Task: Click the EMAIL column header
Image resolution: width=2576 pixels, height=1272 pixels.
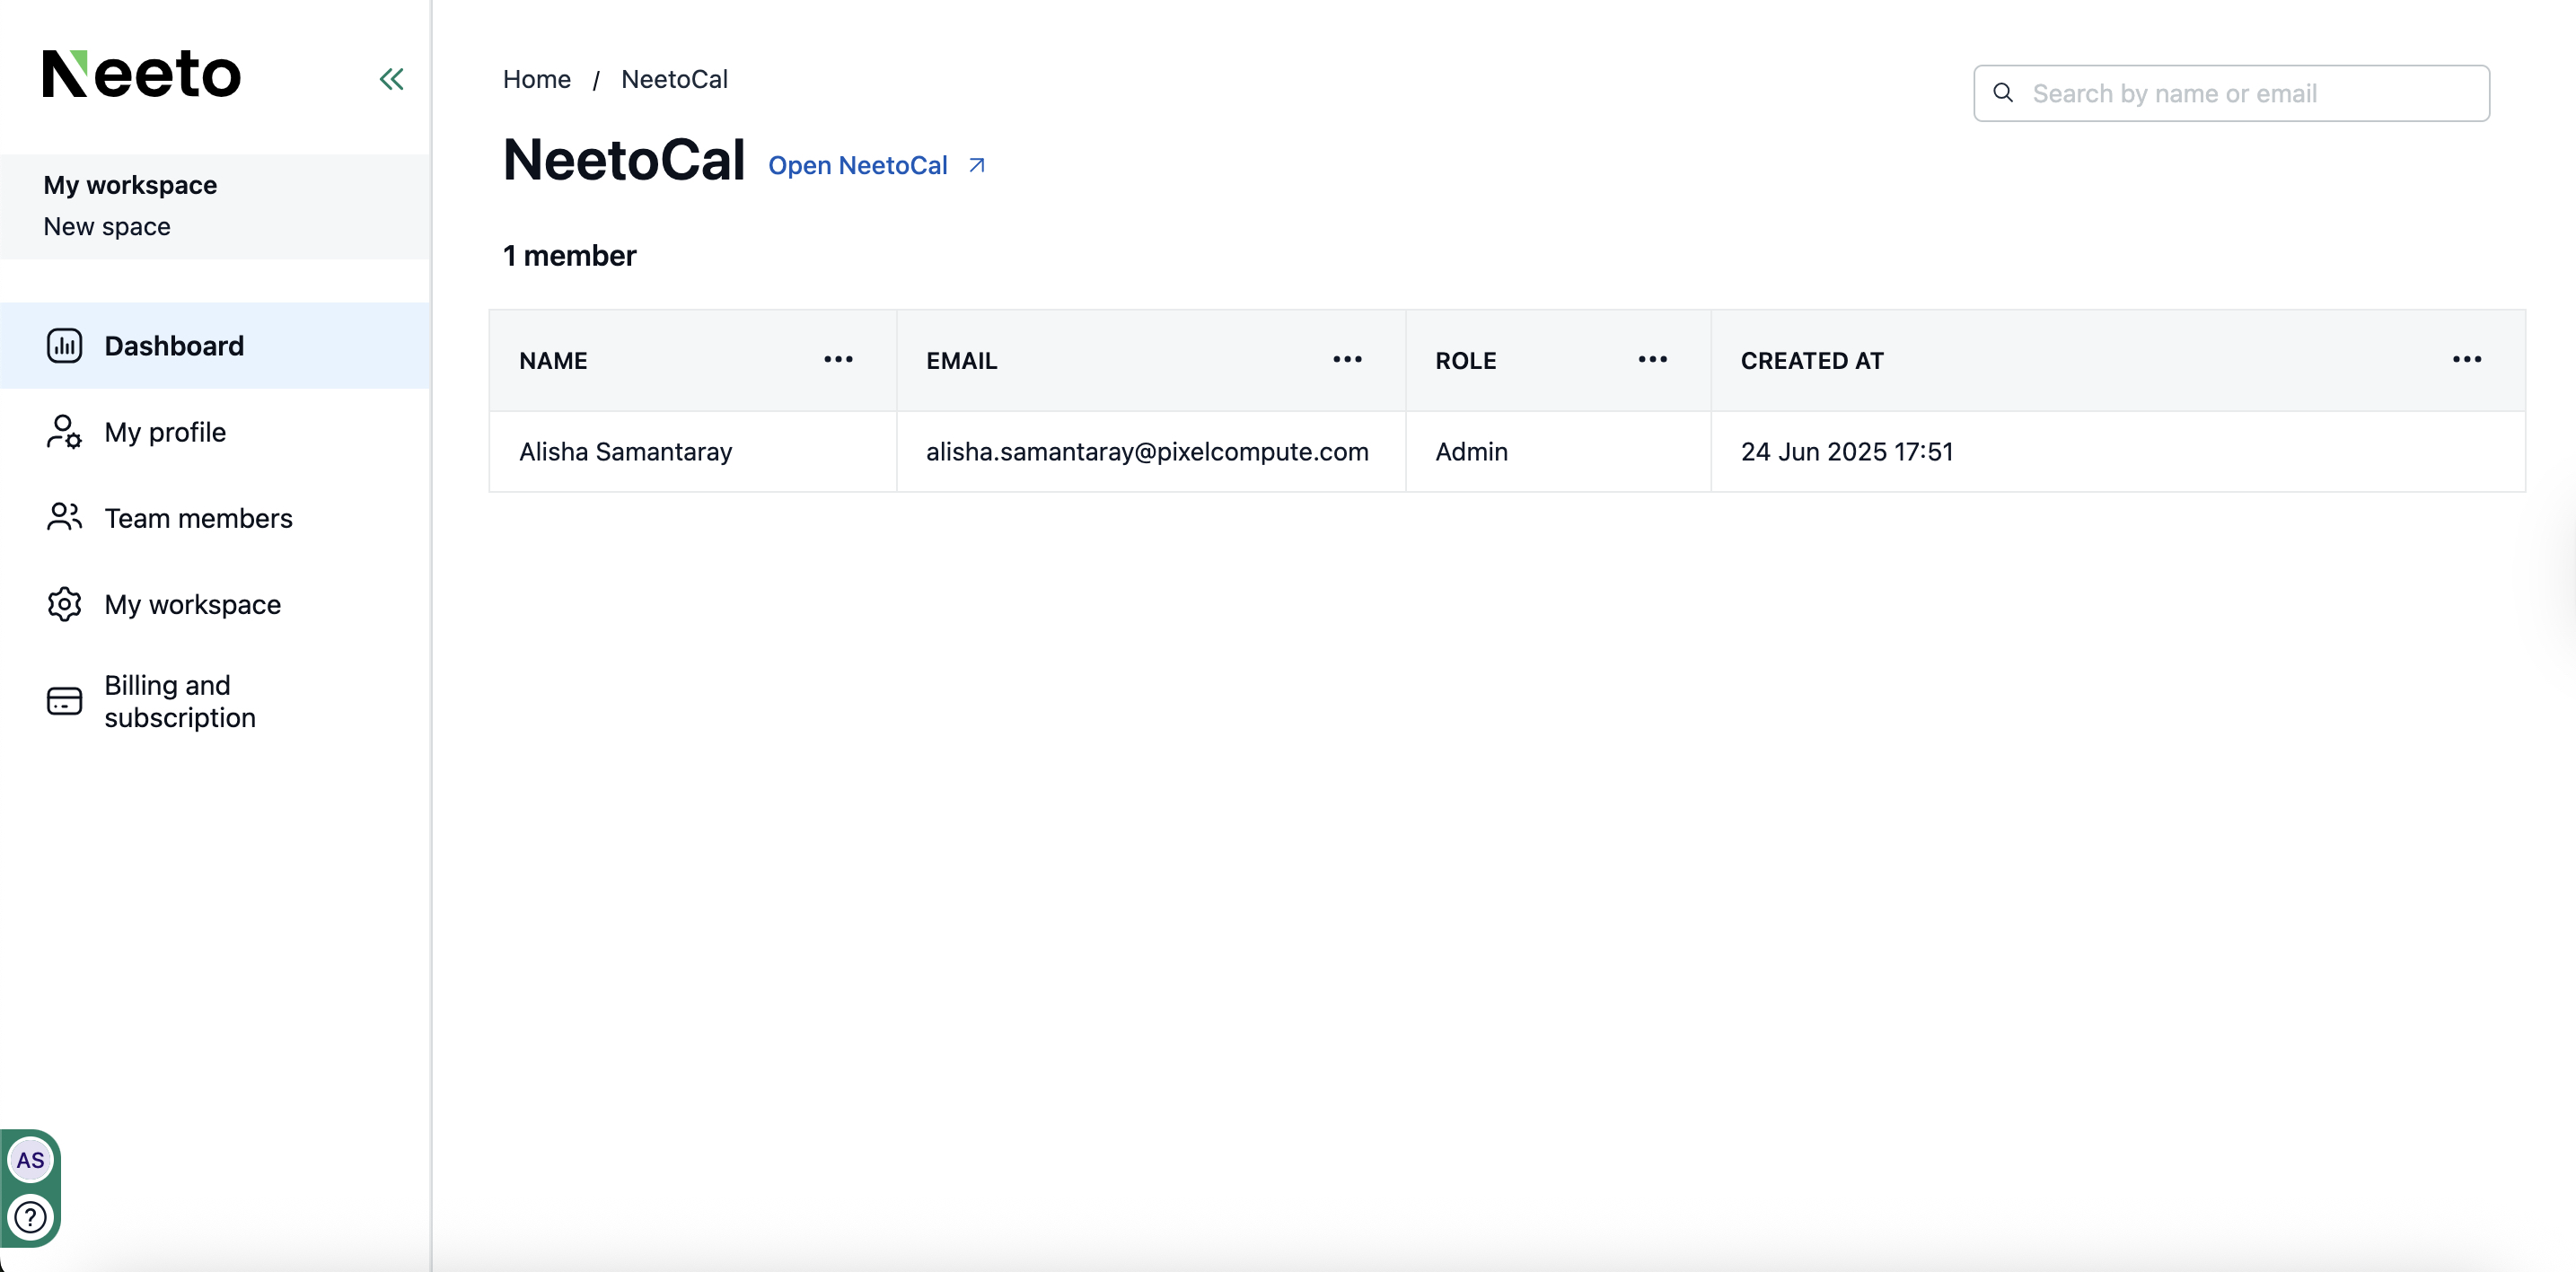Action: (1151, 360)
